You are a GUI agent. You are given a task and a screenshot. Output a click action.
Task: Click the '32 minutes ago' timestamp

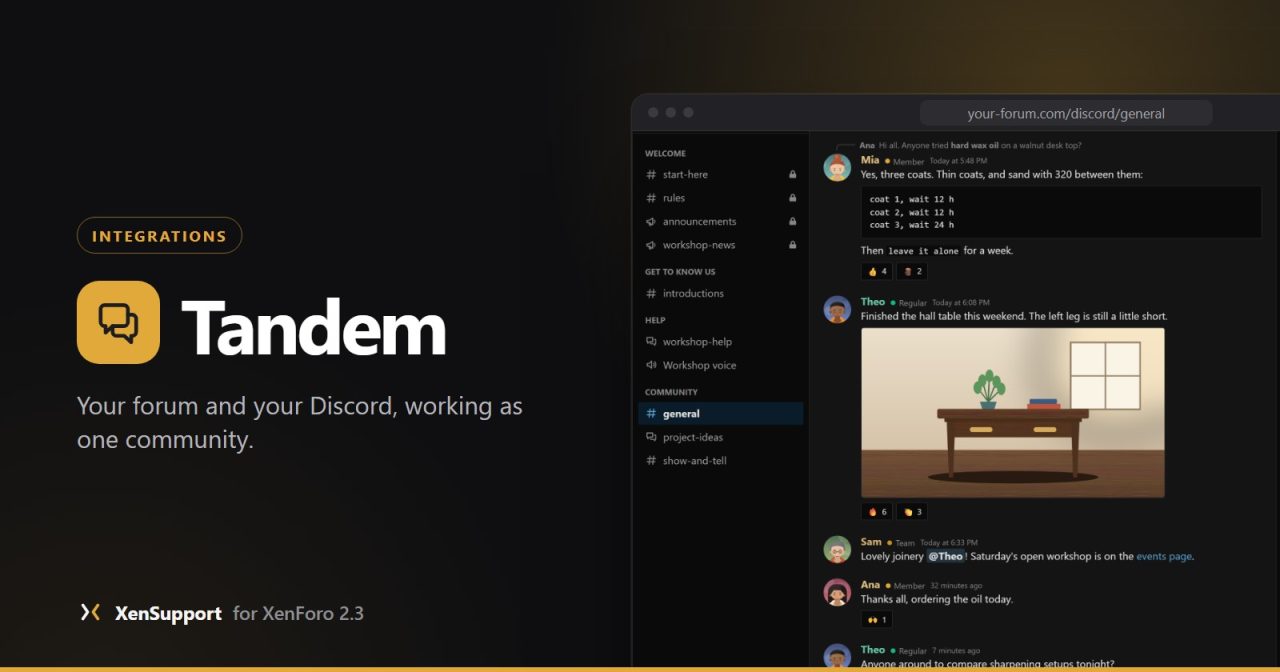[956, 586]
